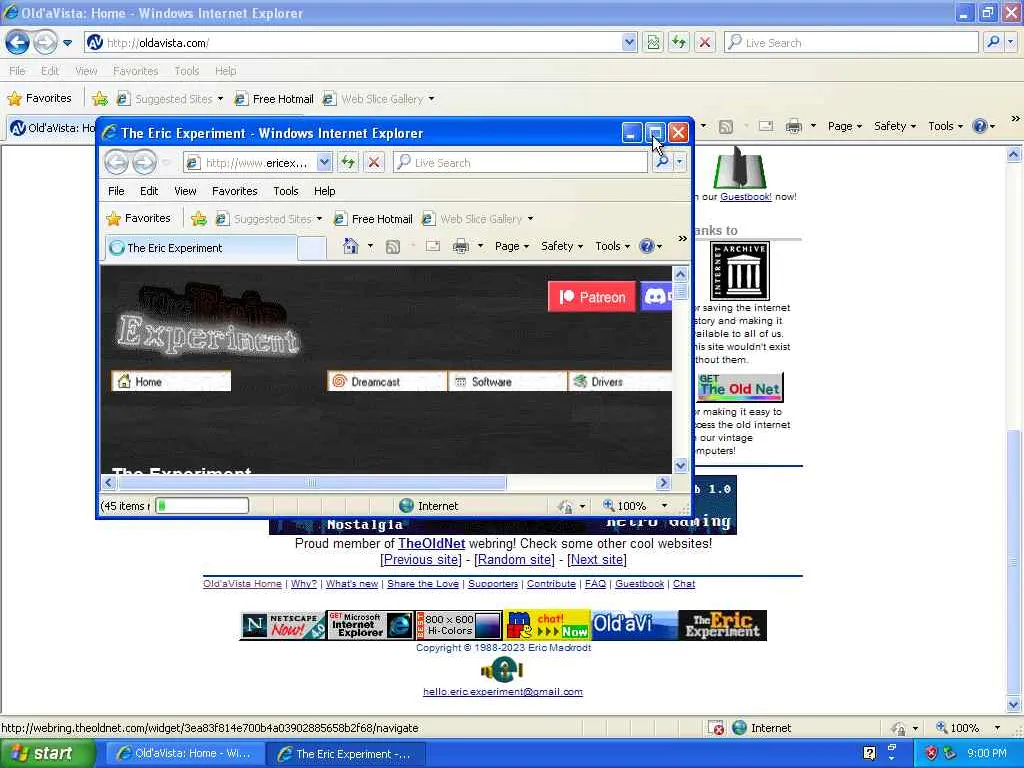Image resolution: width=1024 pixels, height=768 pixels.
Task: Click the Internet Archive logo
Action: click(739, 270)
